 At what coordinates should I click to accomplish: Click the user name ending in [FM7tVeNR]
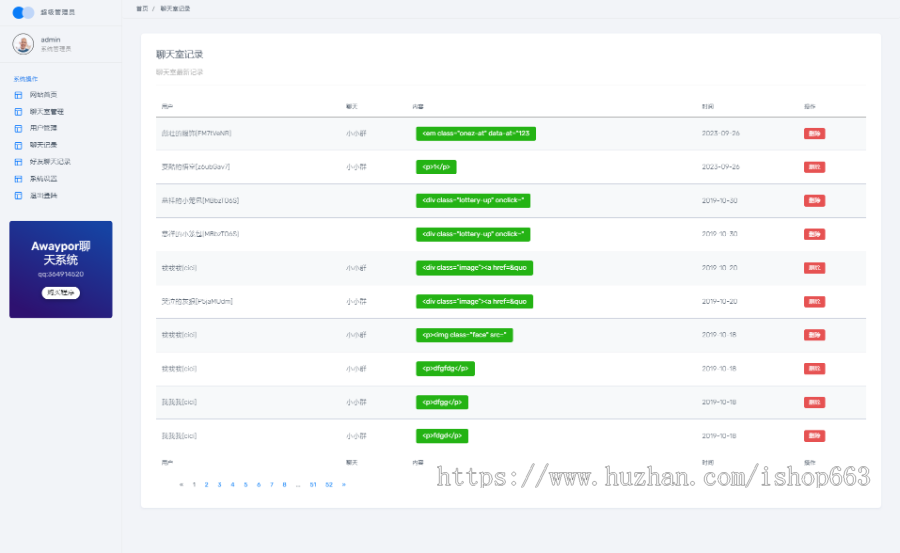196,133
